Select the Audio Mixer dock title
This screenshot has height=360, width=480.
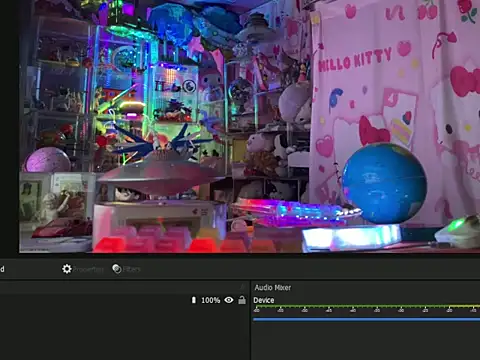273,287
